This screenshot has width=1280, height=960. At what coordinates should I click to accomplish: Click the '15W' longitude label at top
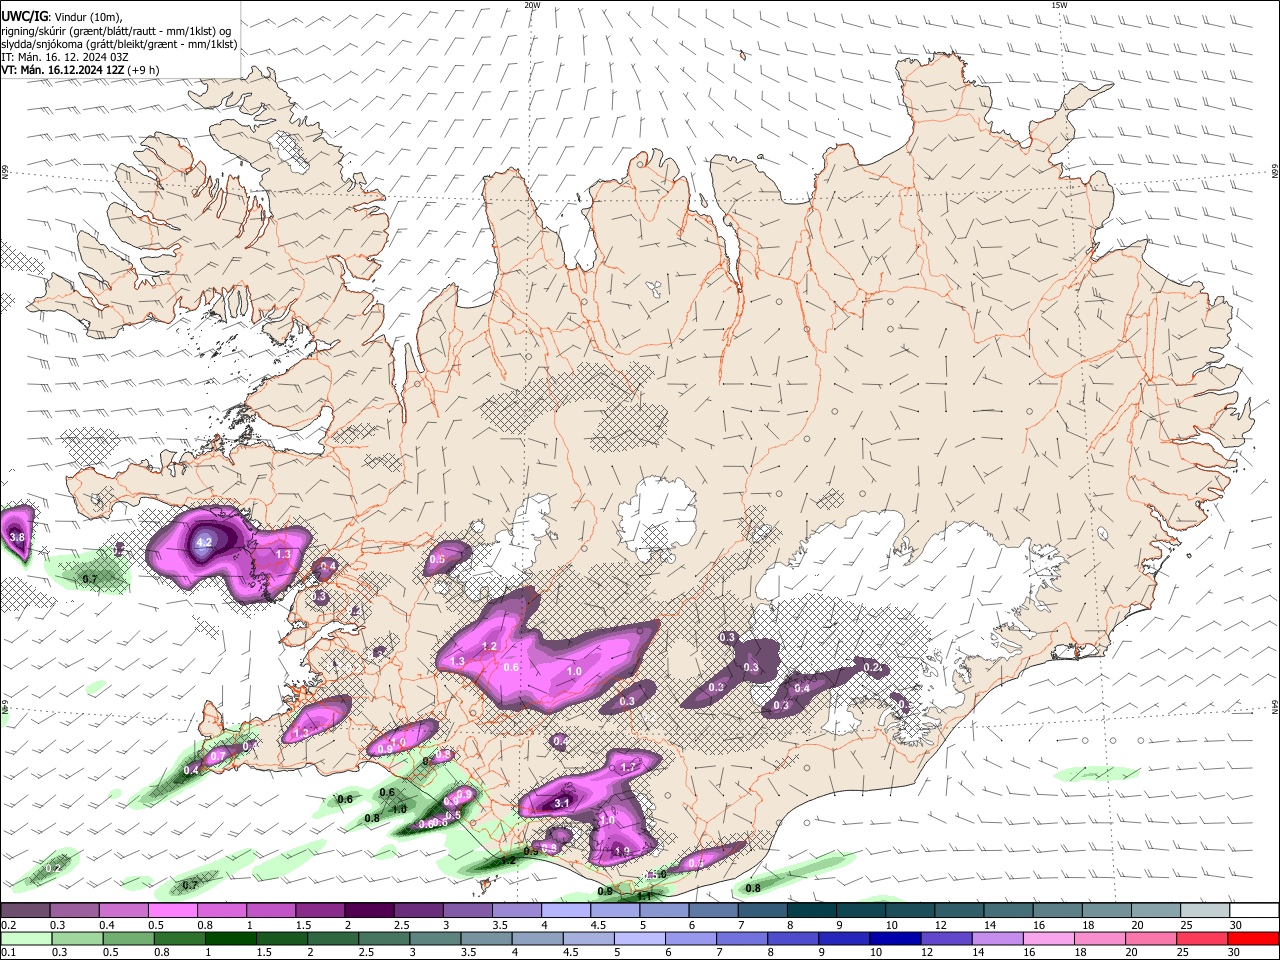1059,5
